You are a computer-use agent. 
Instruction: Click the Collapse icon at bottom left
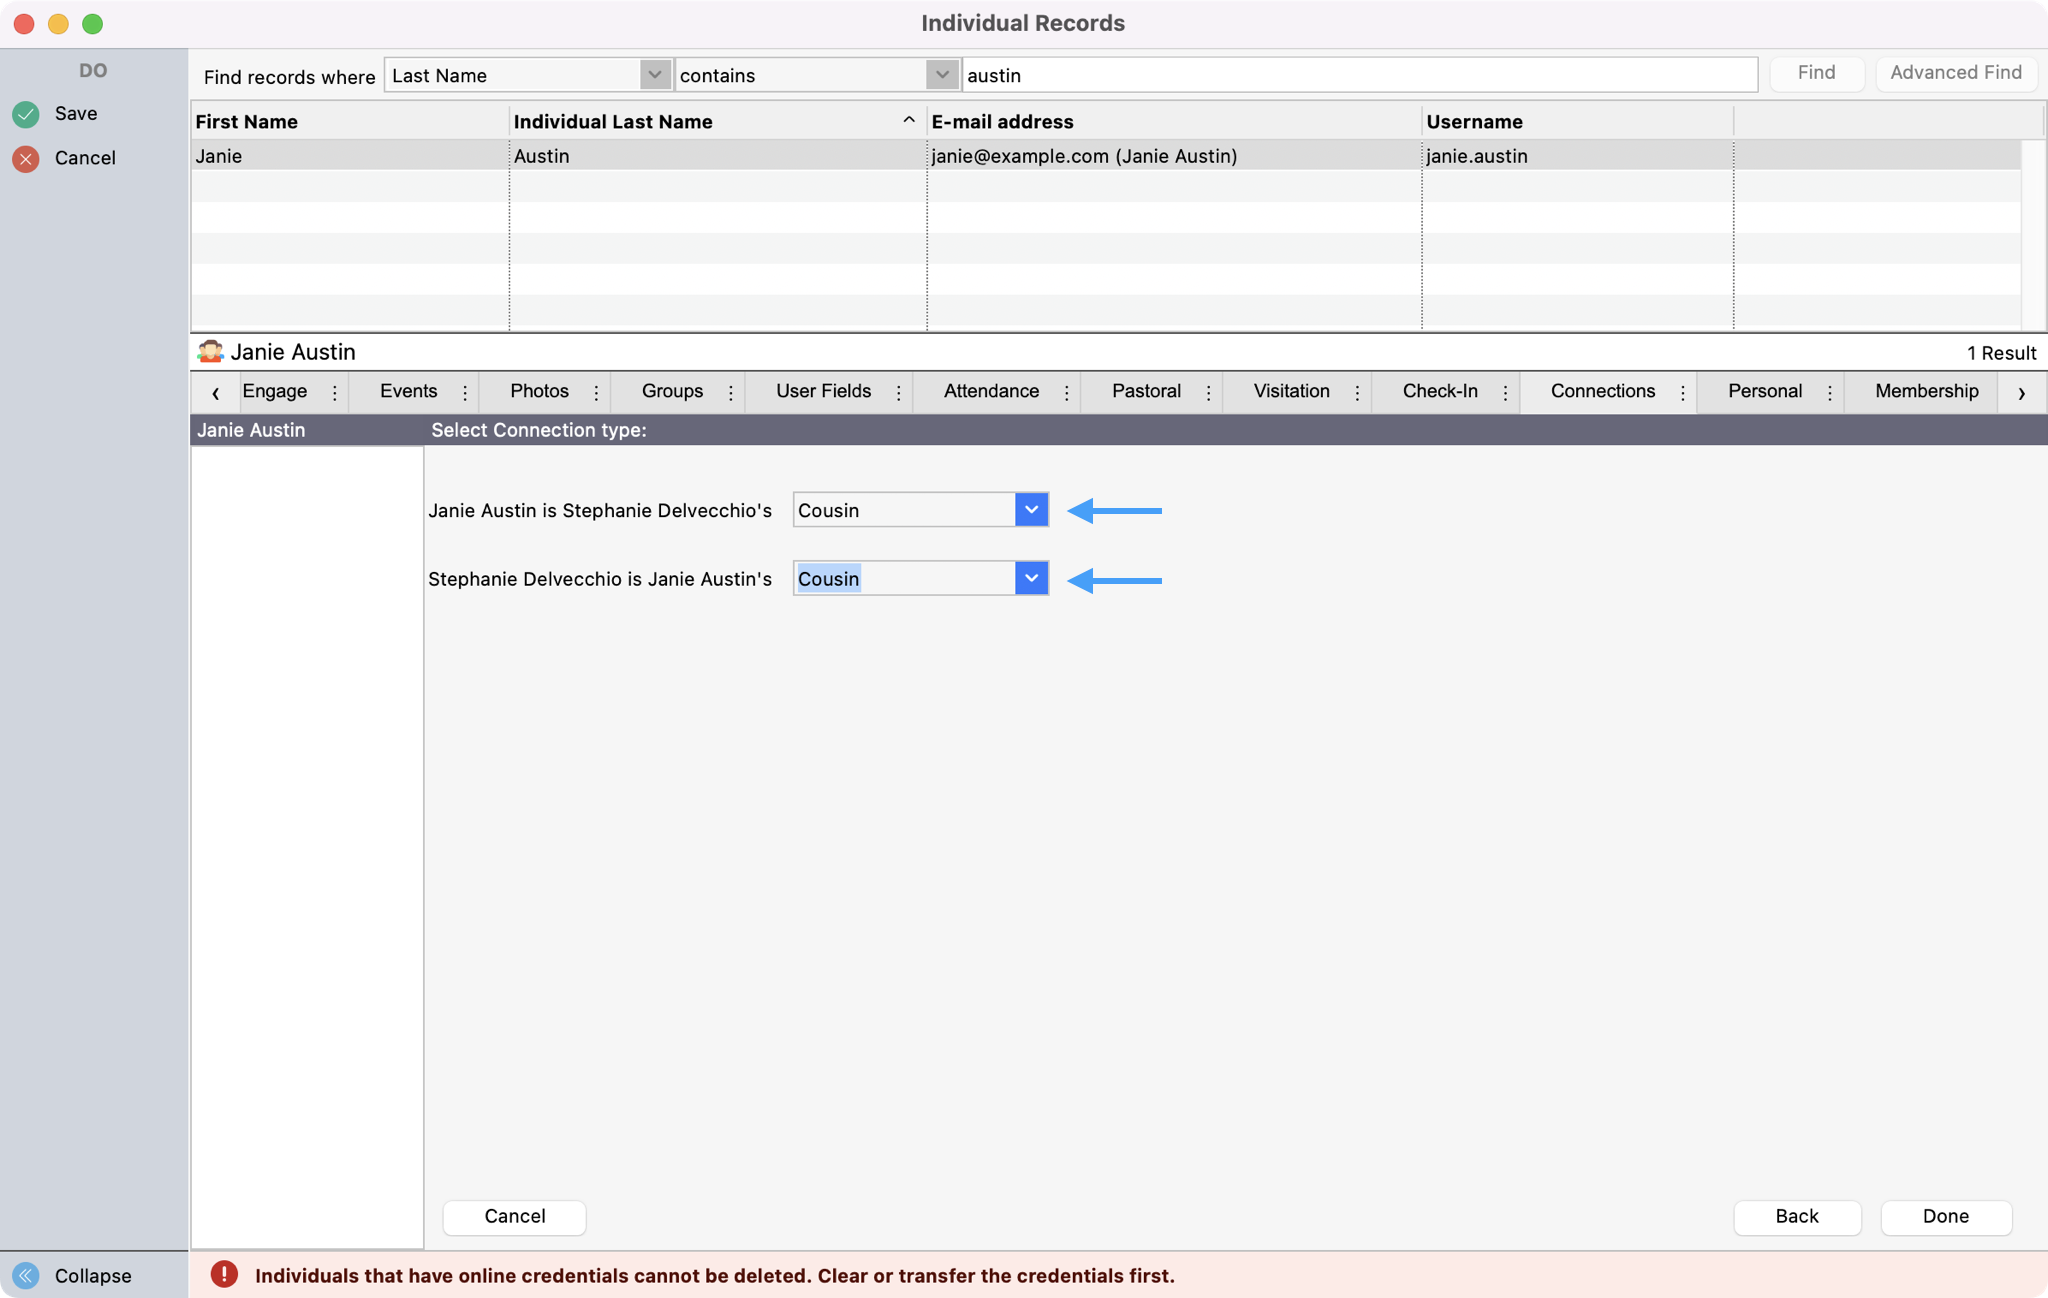click(x=26, y=1275)
